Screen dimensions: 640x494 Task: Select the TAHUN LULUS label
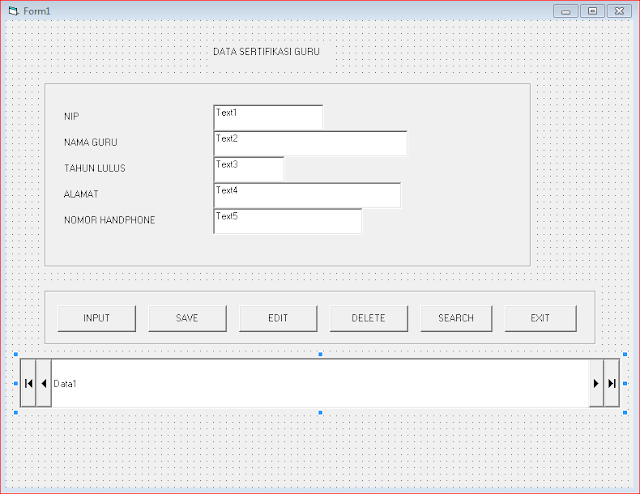(x=95, y=168)
